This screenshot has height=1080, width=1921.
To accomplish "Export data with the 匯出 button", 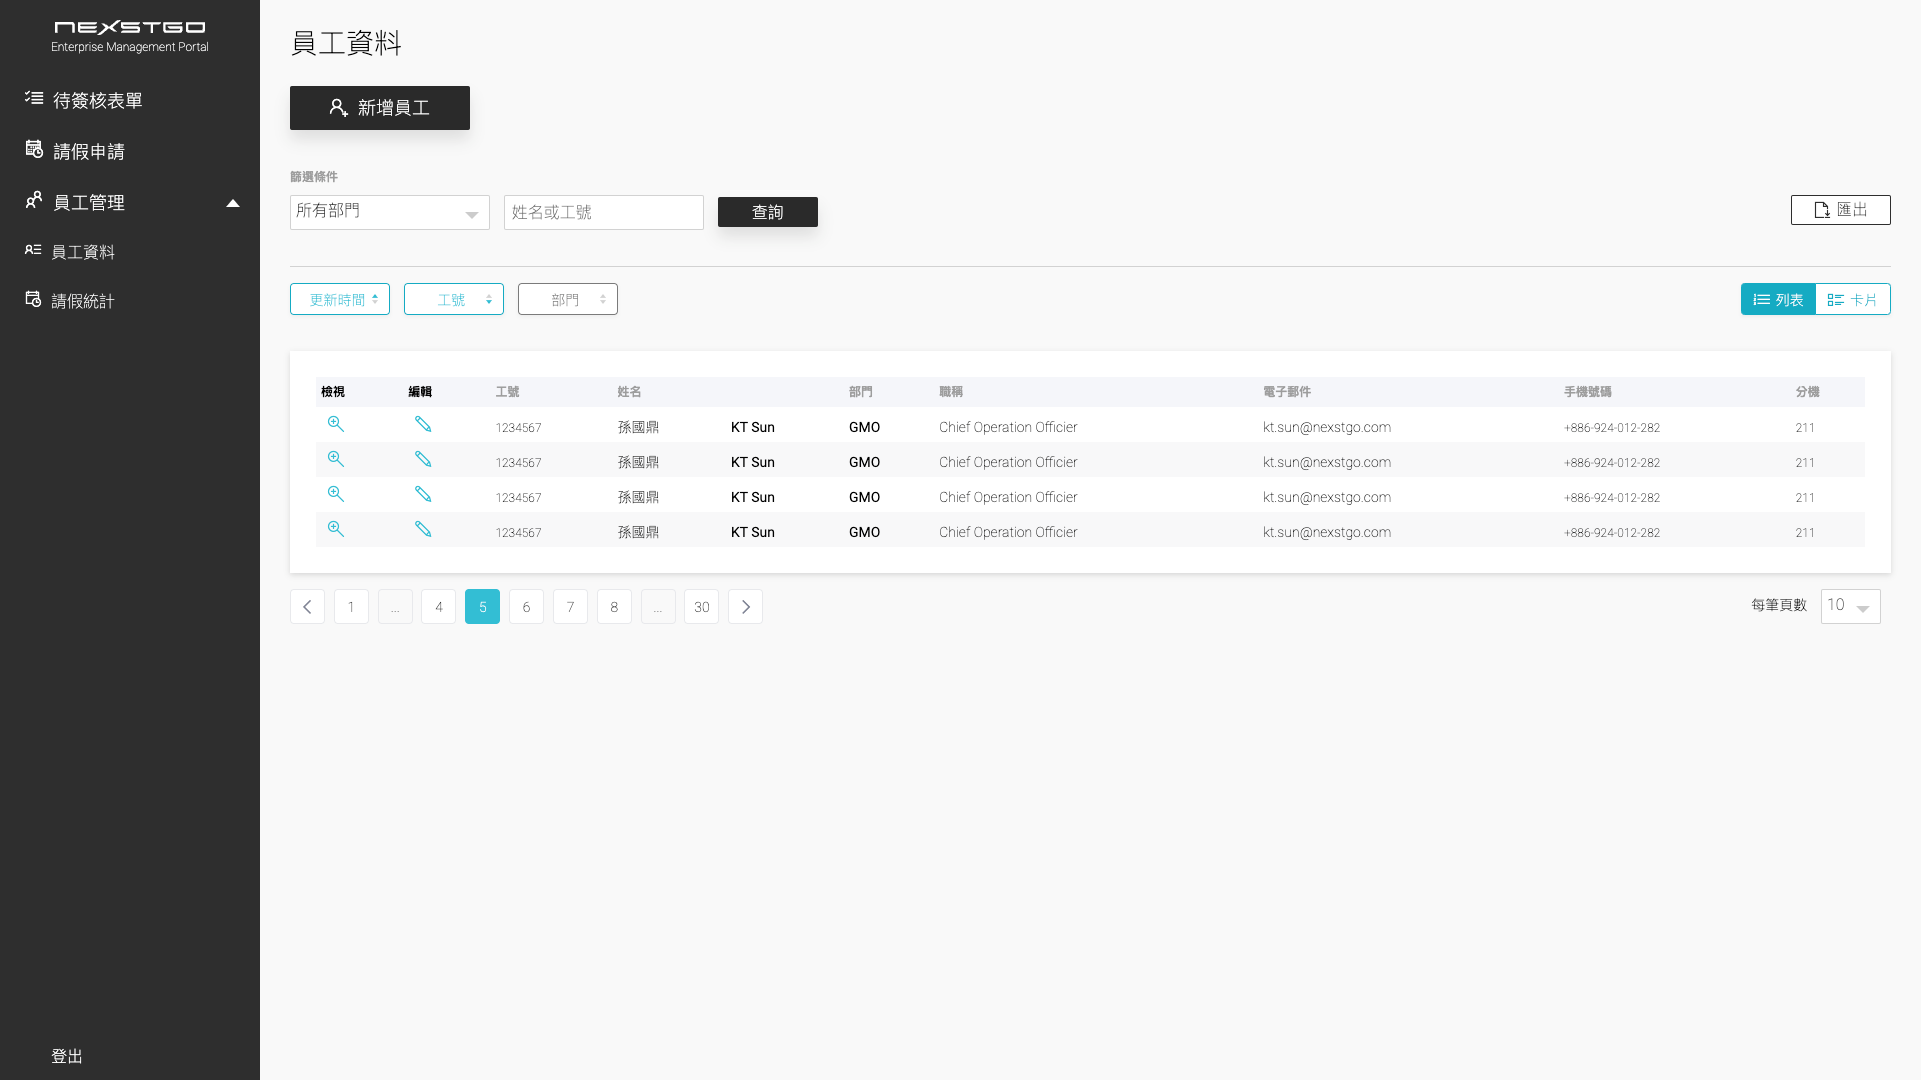I will pos(1840,210).
